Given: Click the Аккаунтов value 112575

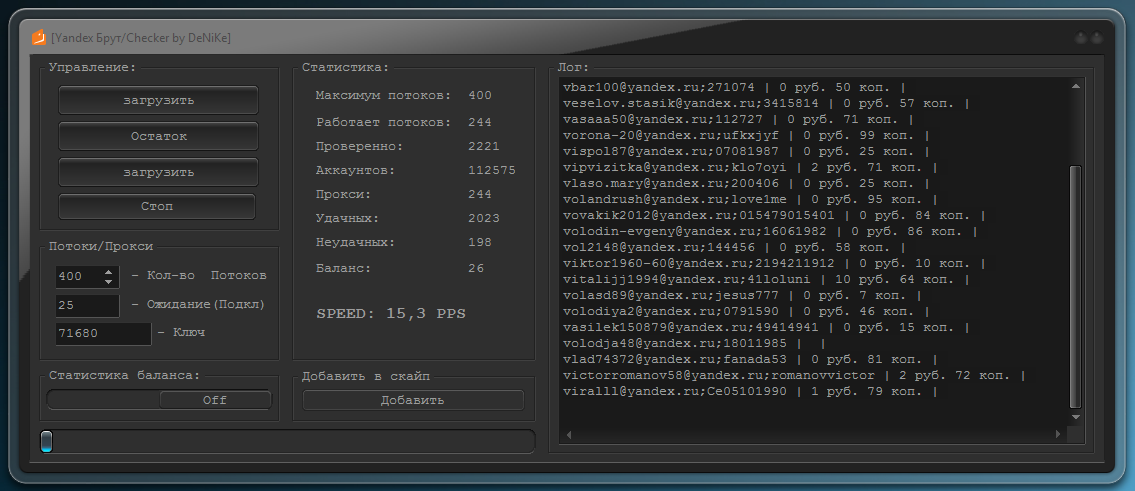Looking at the screenshot, I should coord(492,170).
